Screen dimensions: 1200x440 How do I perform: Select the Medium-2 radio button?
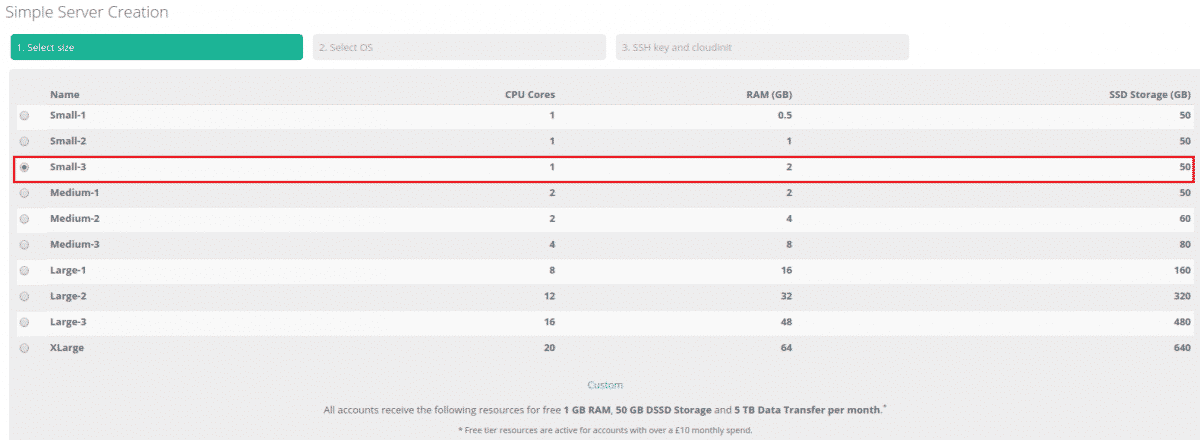(x=24, y=219)
